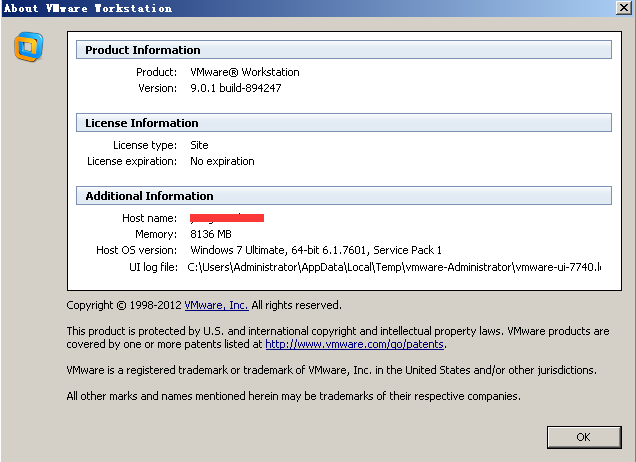
Task: Close the About VMware Workstation dialog
Action: pyautogui.click(x=623, y=8)
